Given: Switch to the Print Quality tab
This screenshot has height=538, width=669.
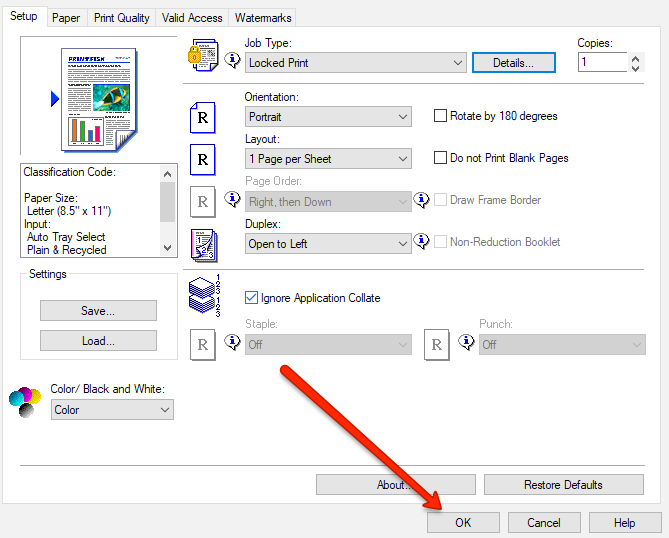Looking at the screenshot, I should [x=122, y=18].
